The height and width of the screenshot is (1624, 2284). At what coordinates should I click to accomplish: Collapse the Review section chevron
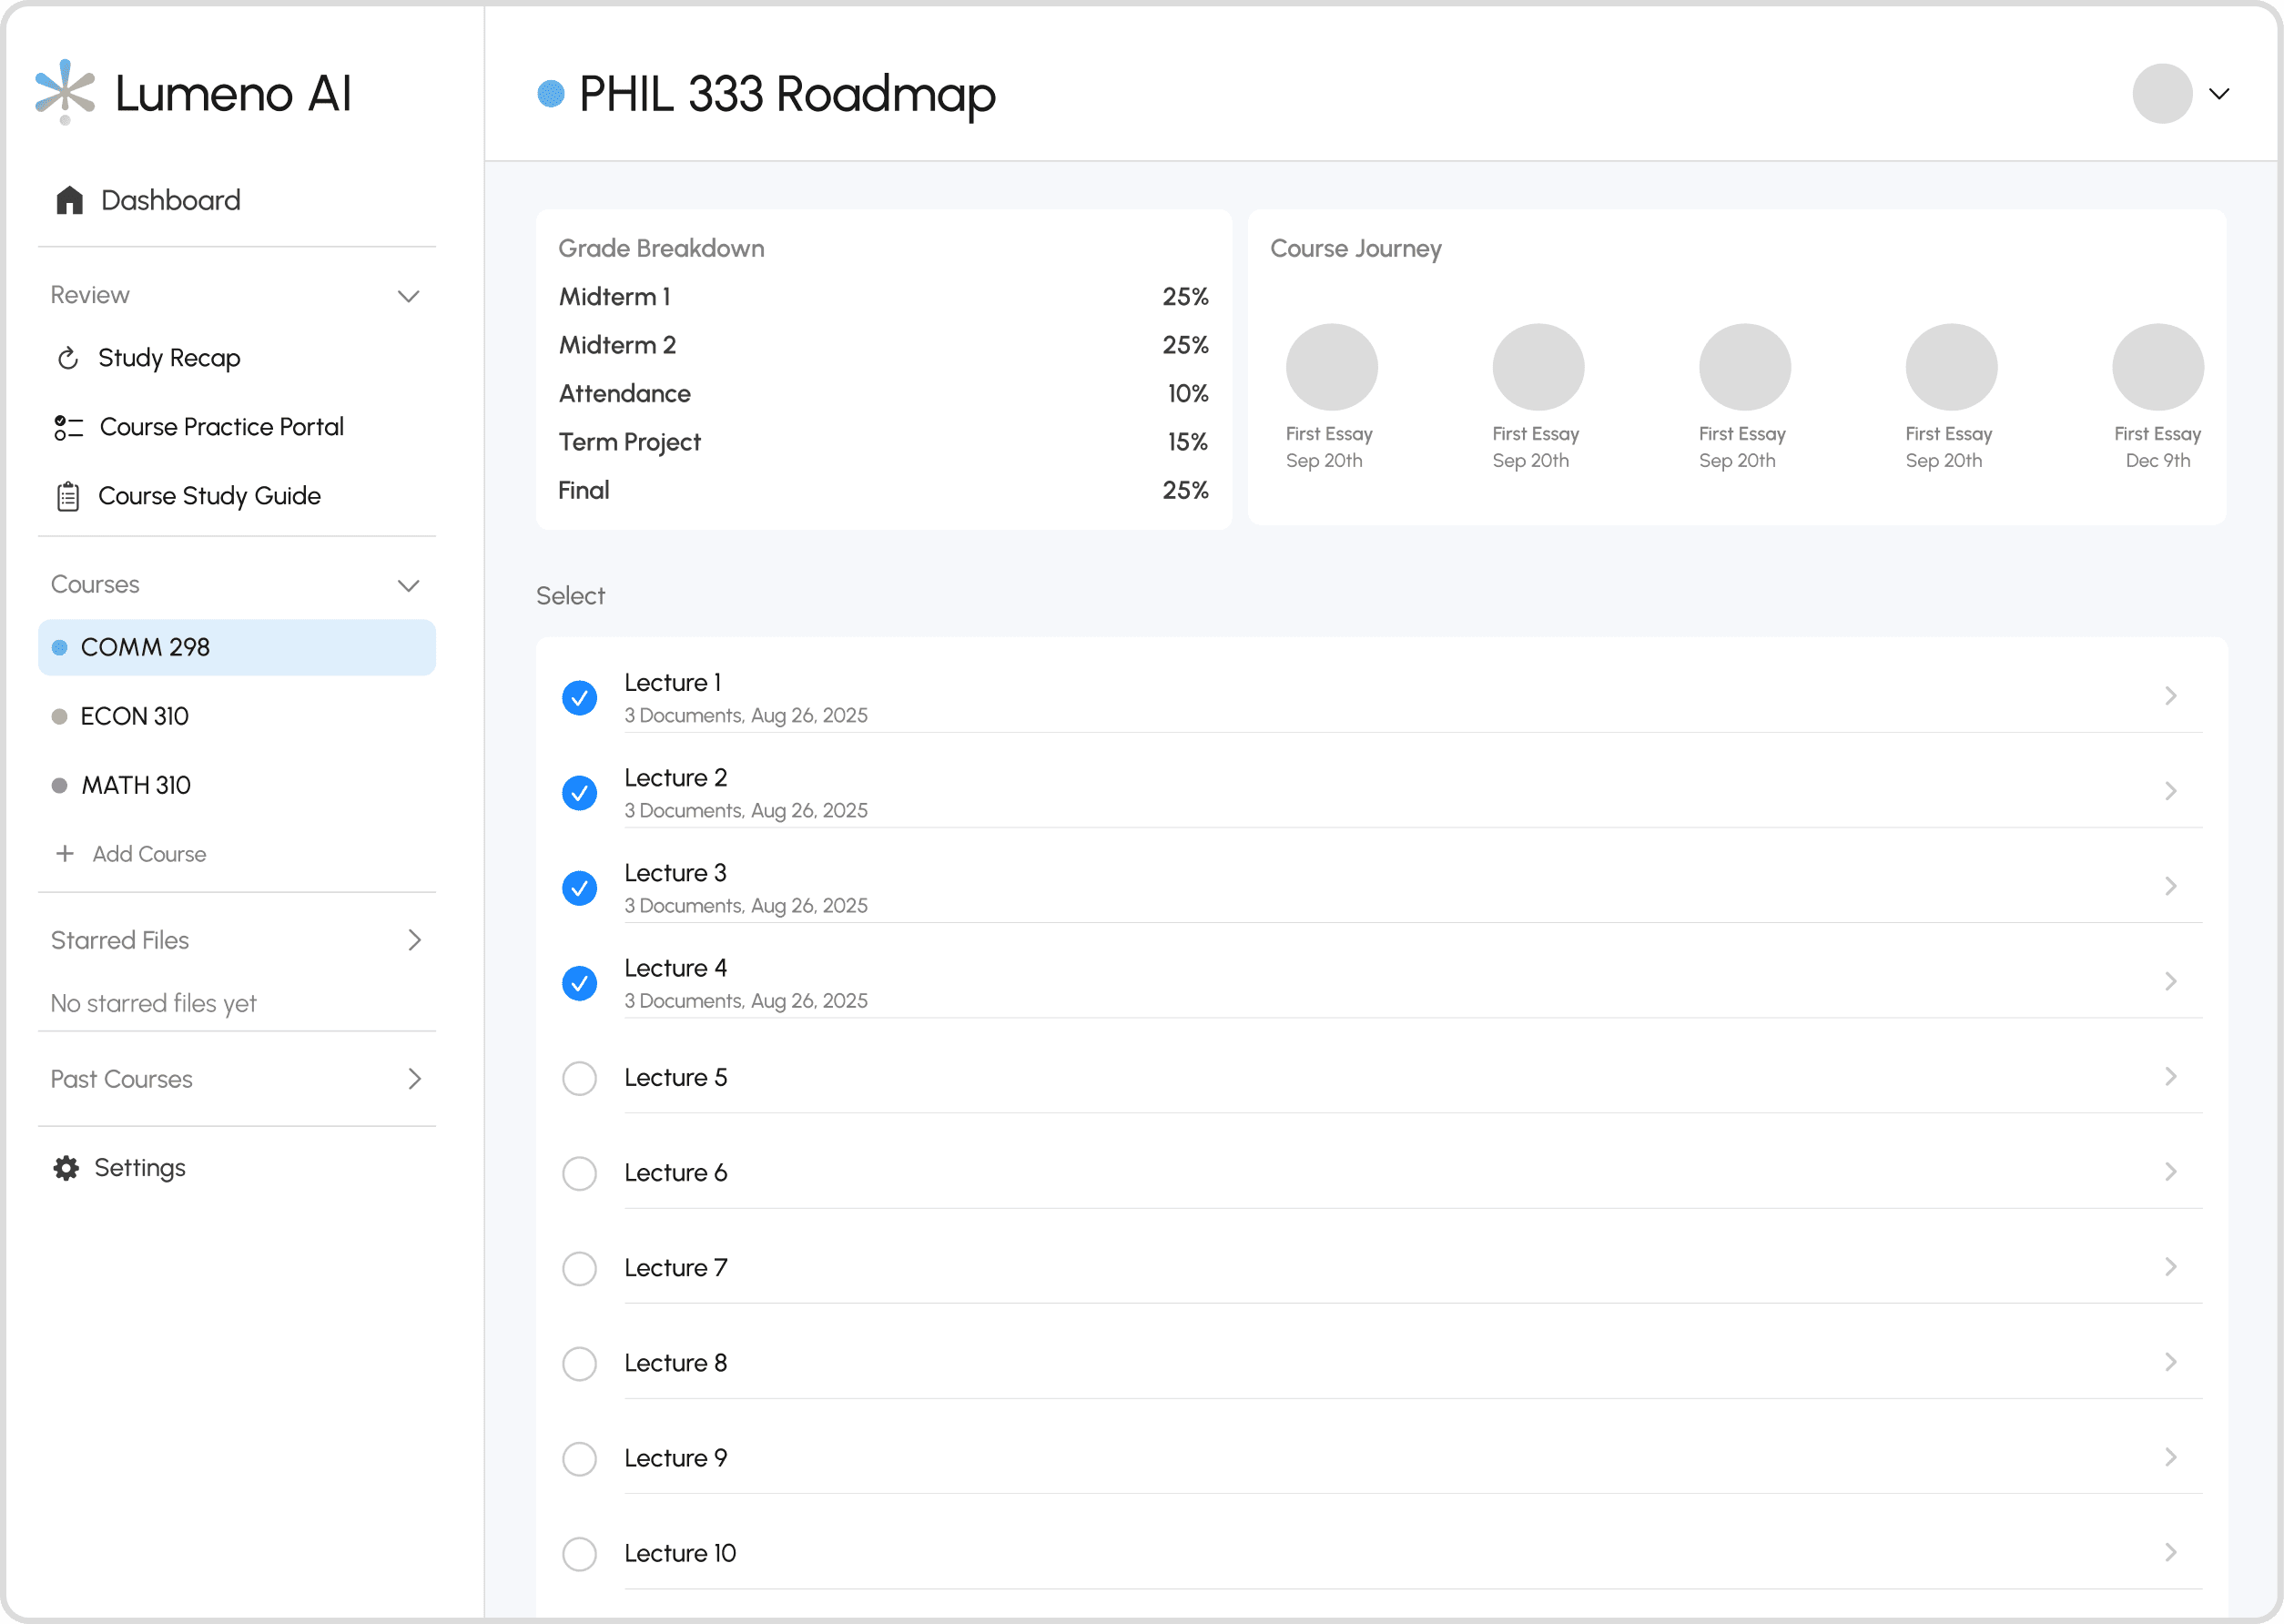click(408, 296)
